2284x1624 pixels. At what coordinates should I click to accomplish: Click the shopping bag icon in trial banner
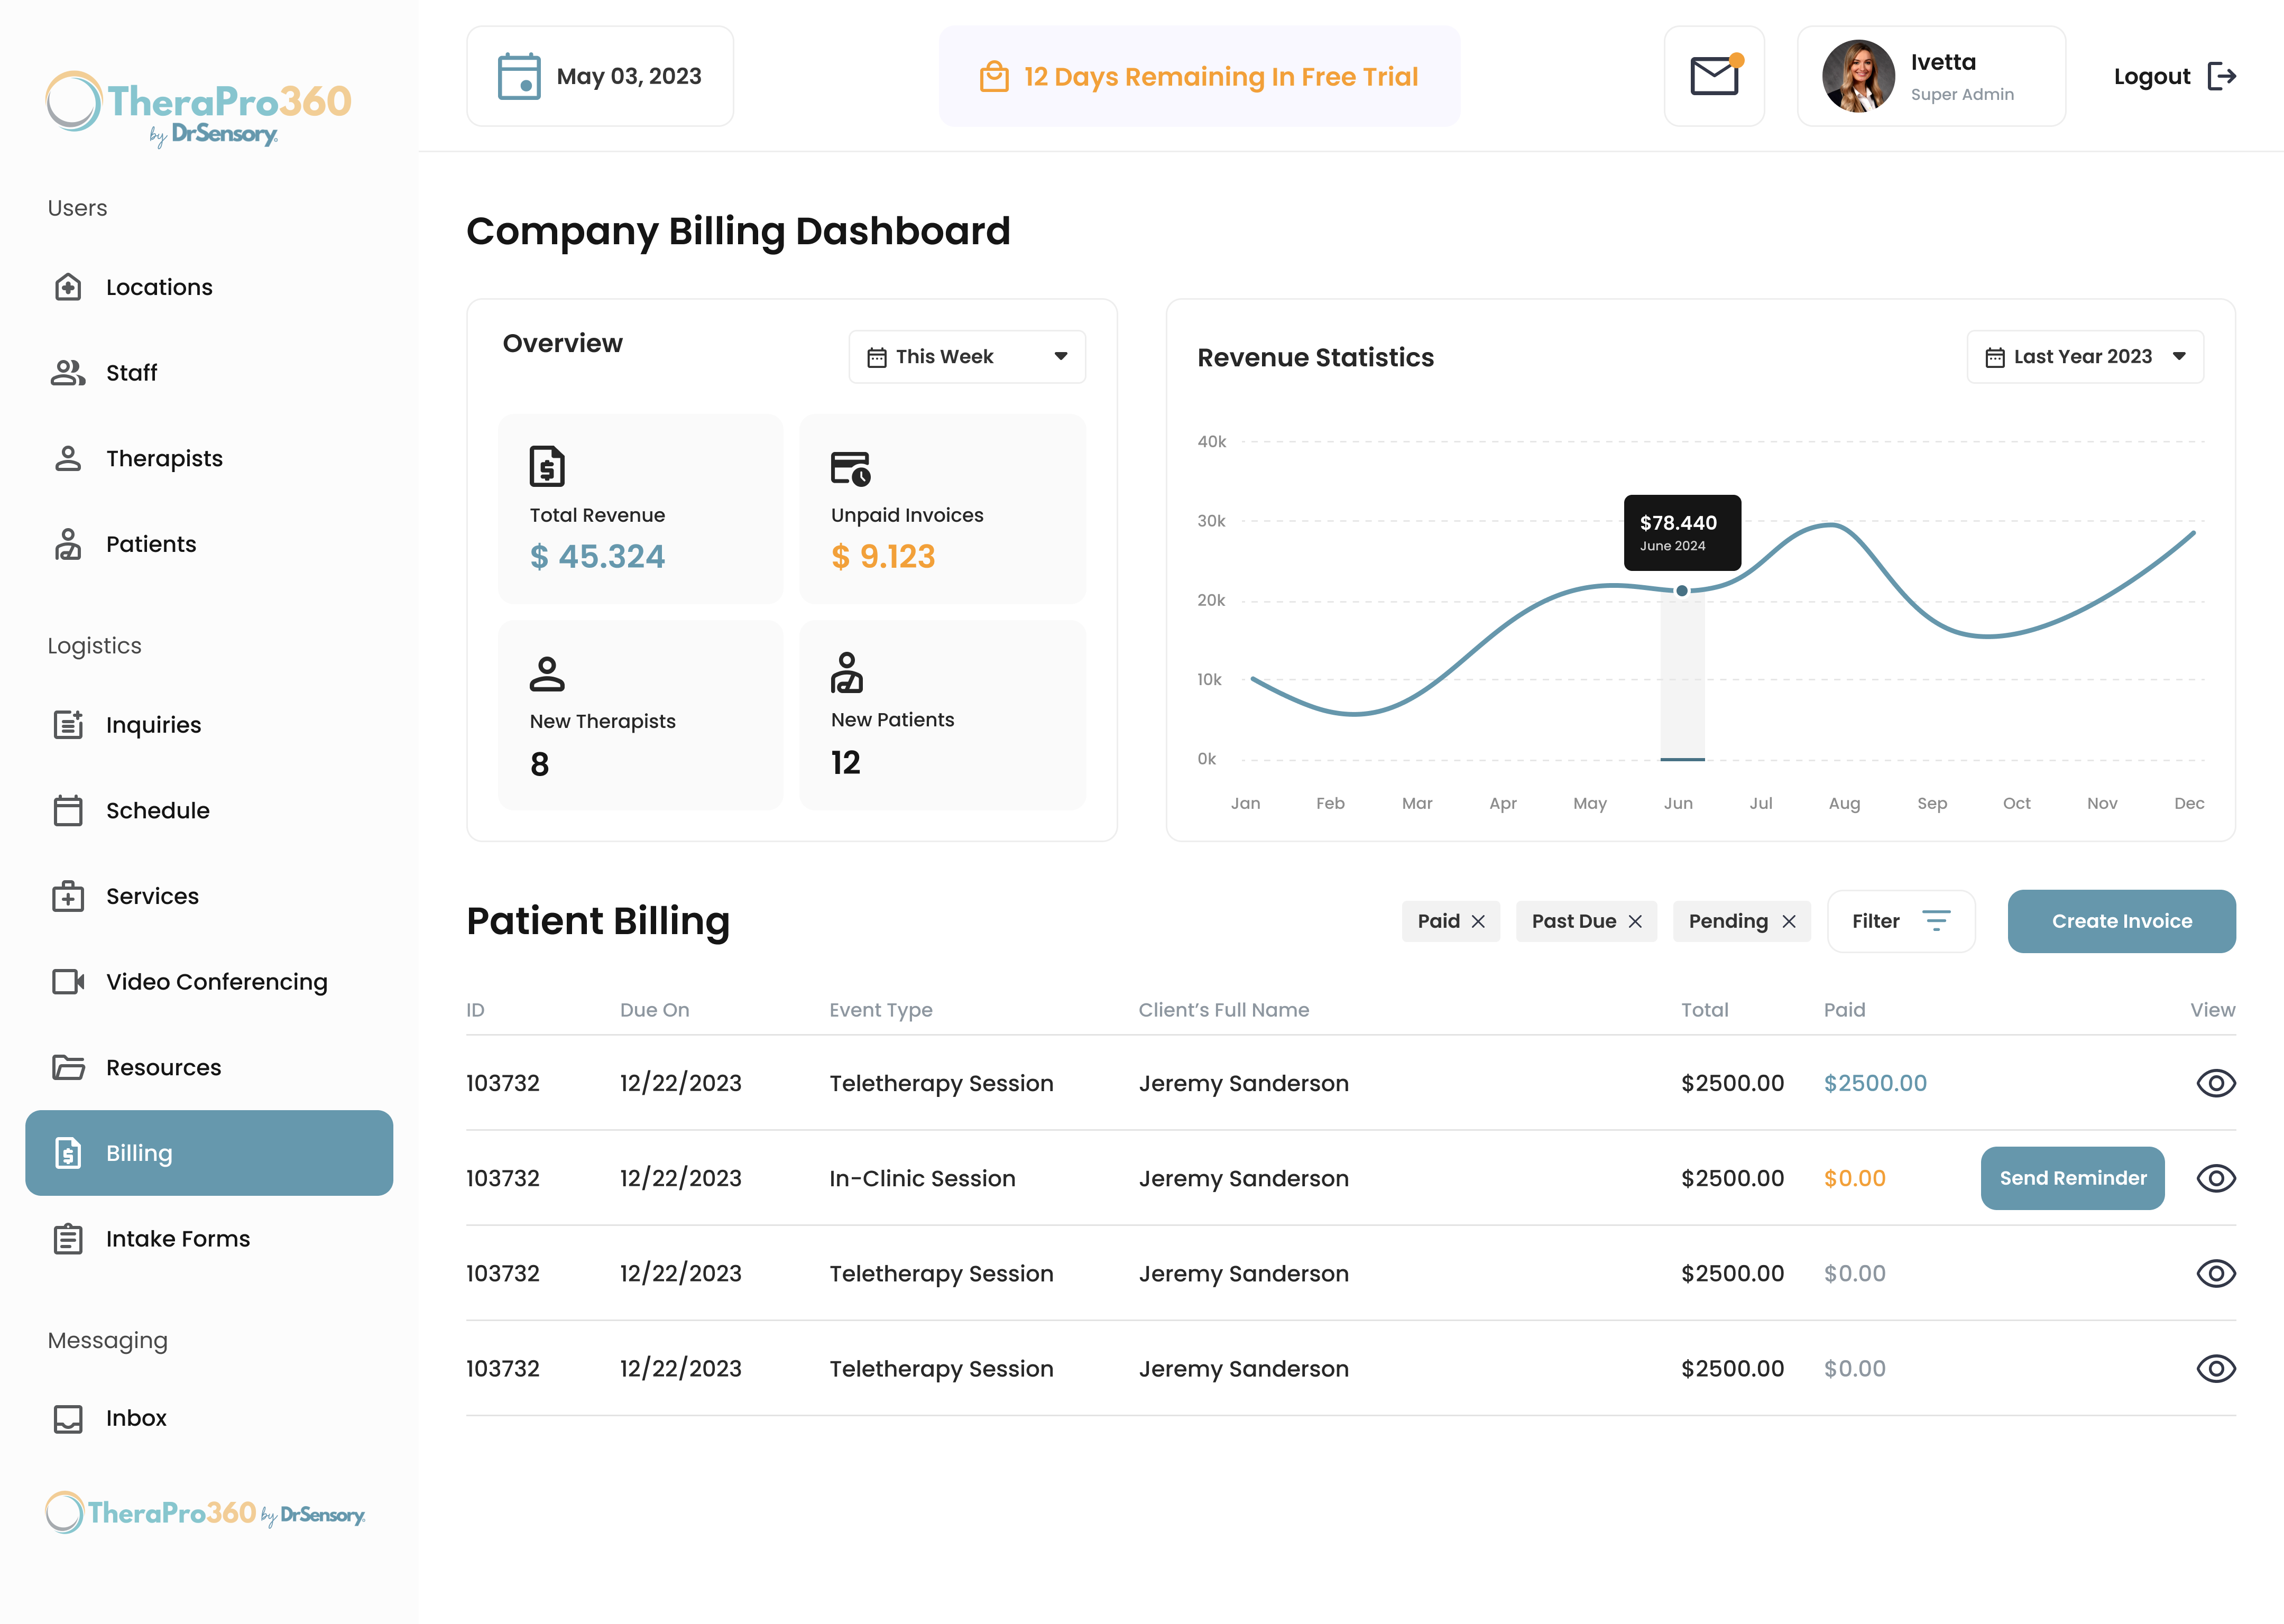994,76
